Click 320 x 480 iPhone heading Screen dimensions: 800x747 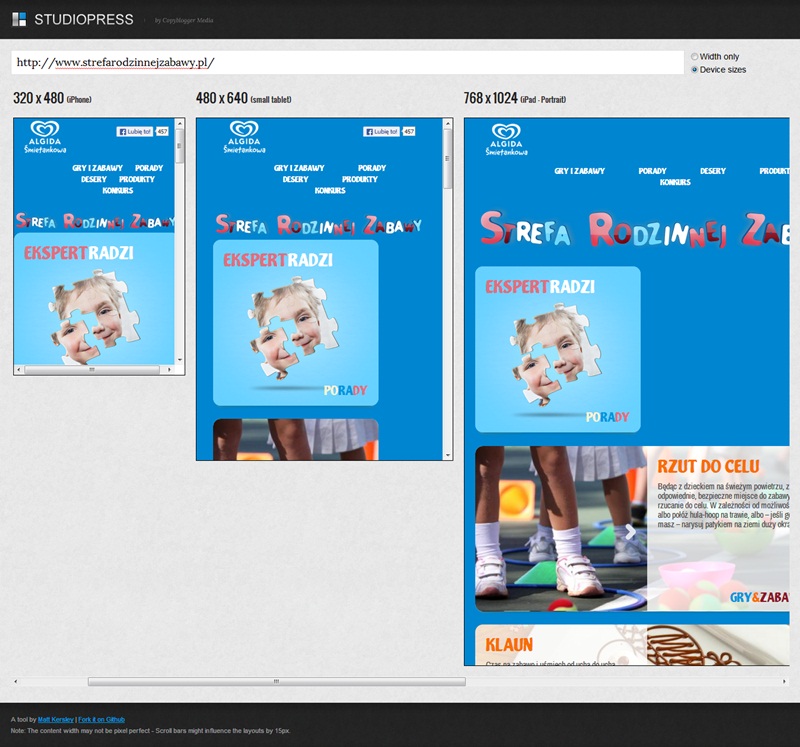tap(53, 98)
